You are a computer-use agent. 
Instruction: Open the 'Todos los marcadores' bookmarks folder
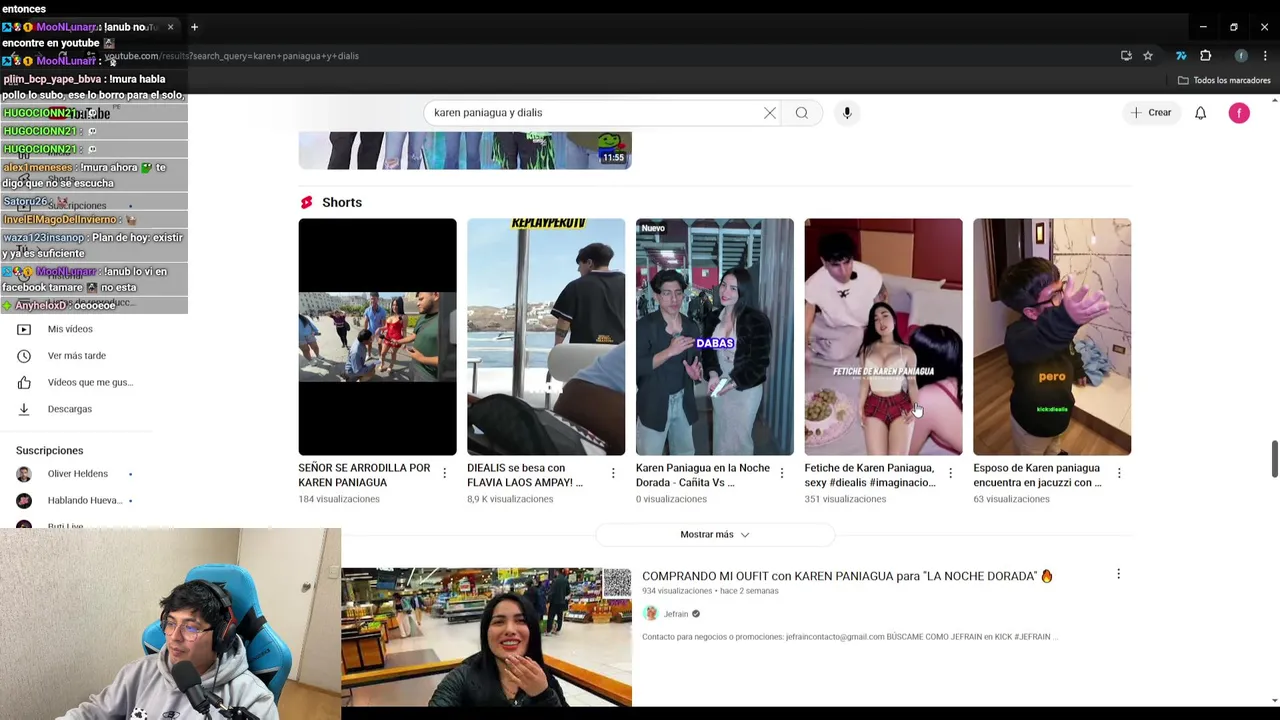(1224, 80)
